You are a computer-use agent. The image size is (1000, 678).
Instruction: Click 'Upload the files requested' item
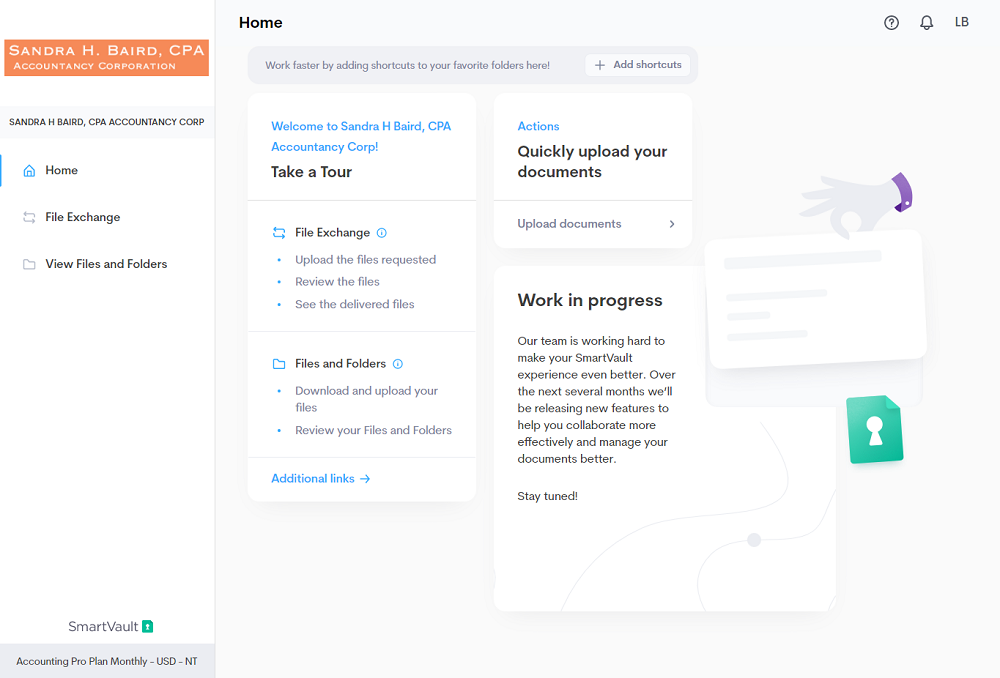pyautogui.click(x=365, y=260)
